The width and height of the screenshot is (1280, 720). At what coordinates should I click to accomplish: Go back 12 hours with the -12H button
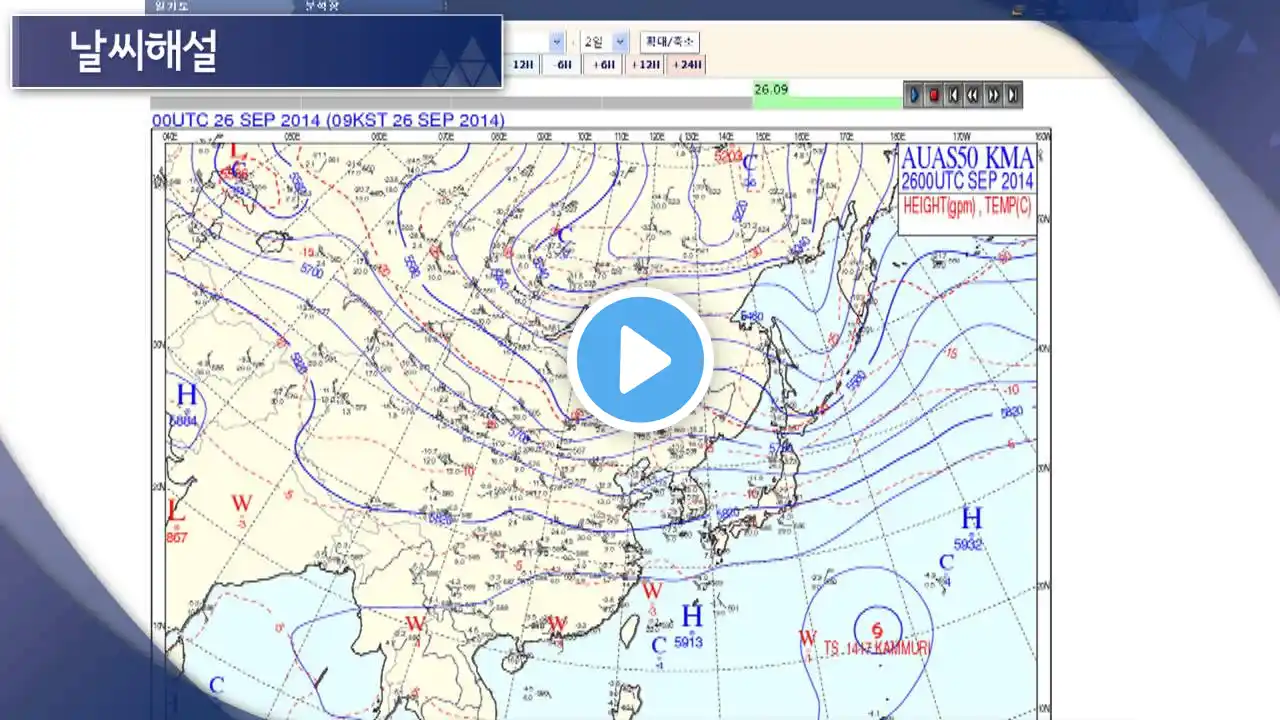tap(524, 65)
